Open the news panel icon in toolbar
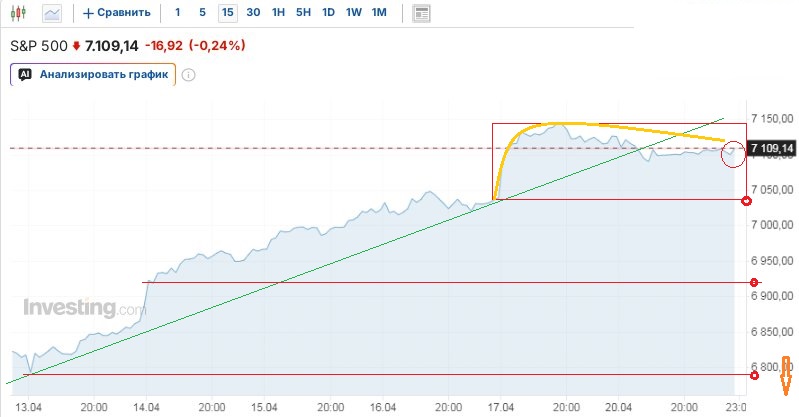The width and height of the screenshot is (799, 417). (x=421, y=13)
